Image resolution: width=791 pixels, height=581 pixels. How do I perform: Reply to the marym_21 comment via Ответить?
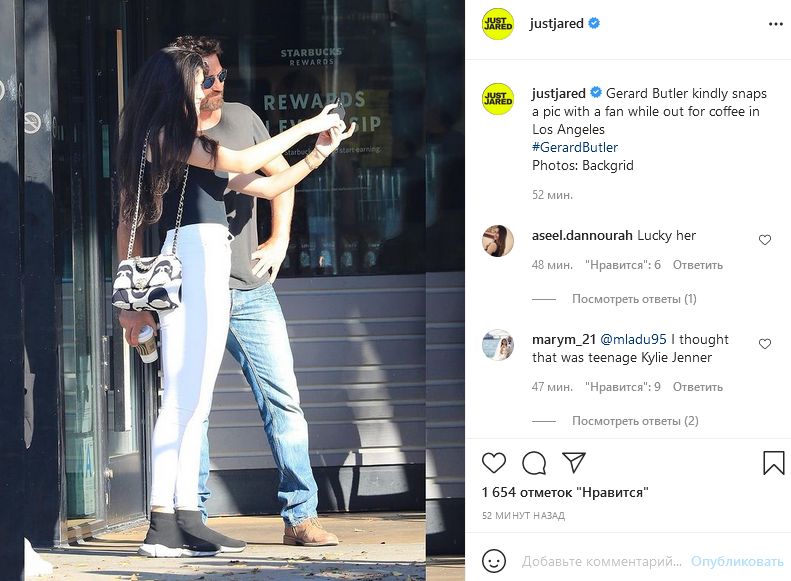pos(698,387)
